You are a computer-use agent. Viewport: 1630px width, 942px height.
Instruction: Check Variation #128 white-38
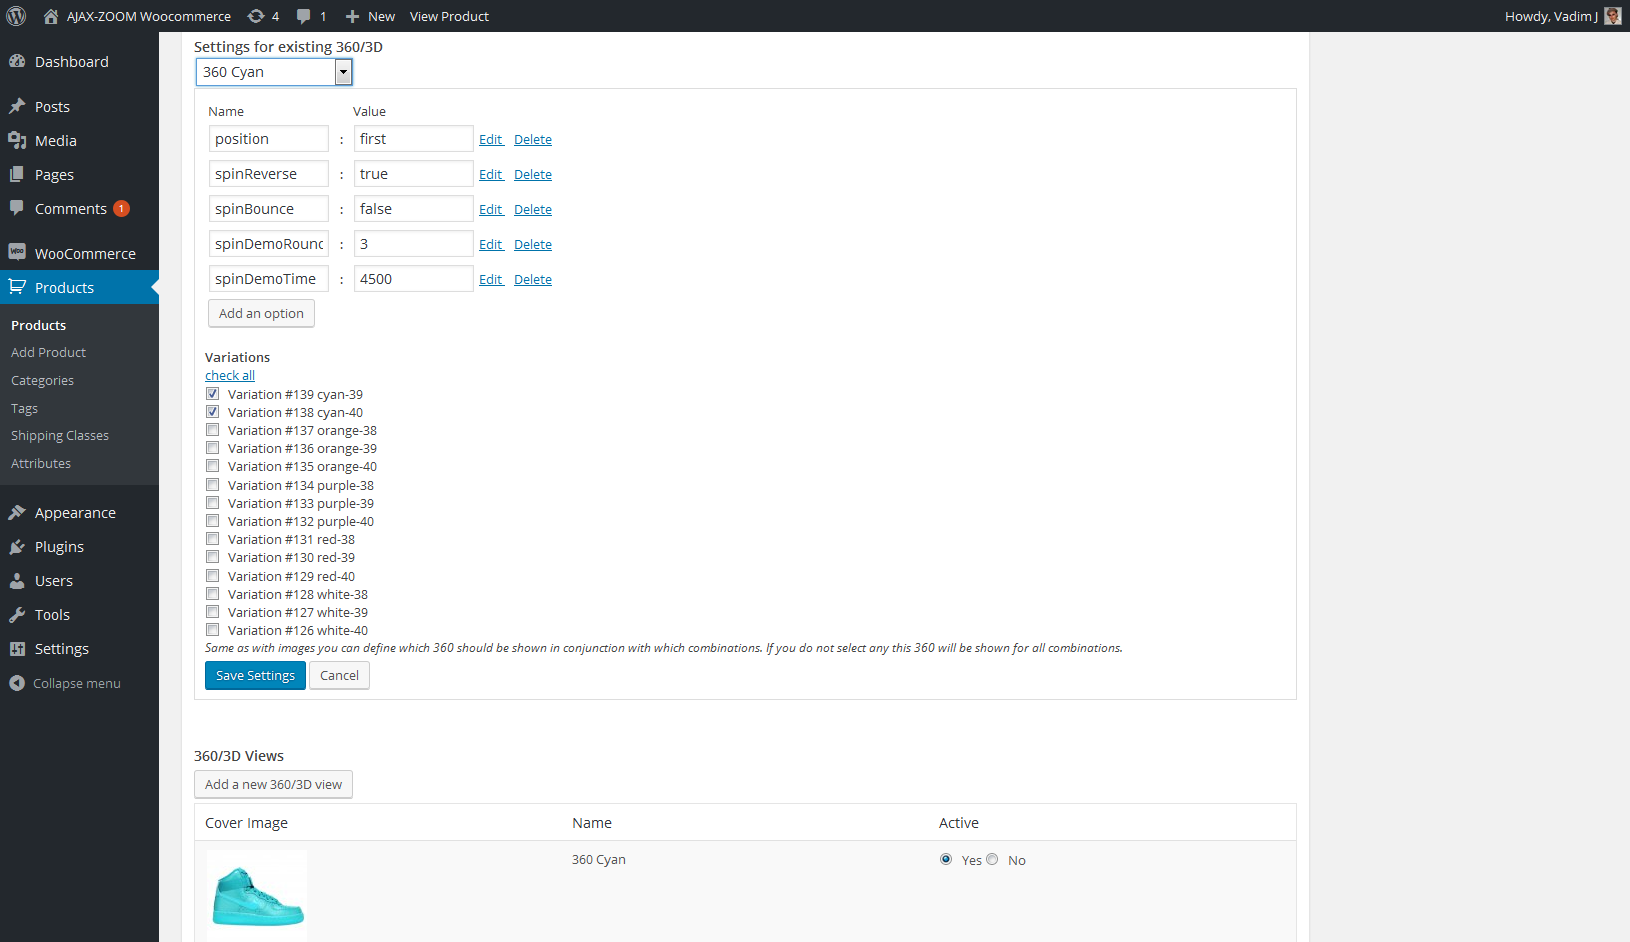click(212, 594)
